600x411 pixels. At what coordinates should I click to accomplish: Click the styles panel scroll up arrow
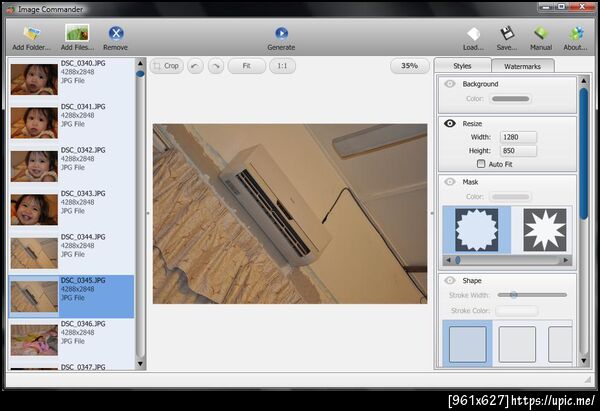pos(584,81)
